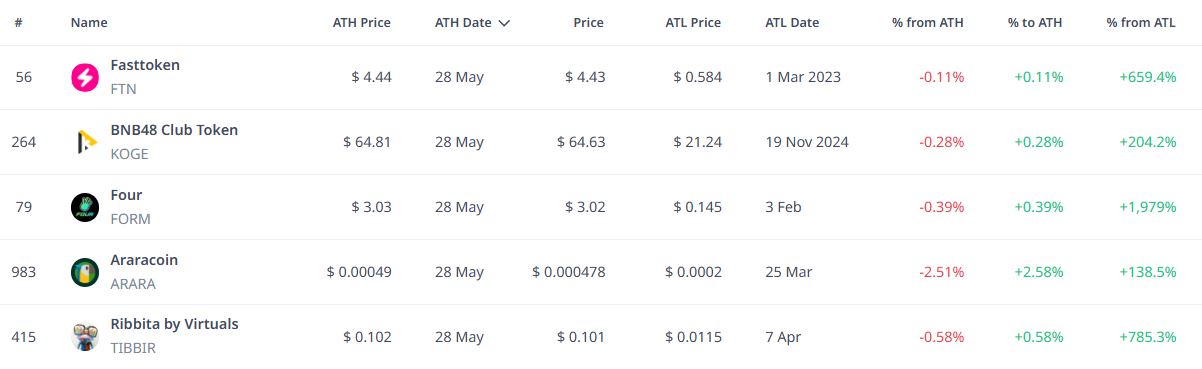
Task: Open the Fasttoken coin page
Action: click(x=145, y=65)
